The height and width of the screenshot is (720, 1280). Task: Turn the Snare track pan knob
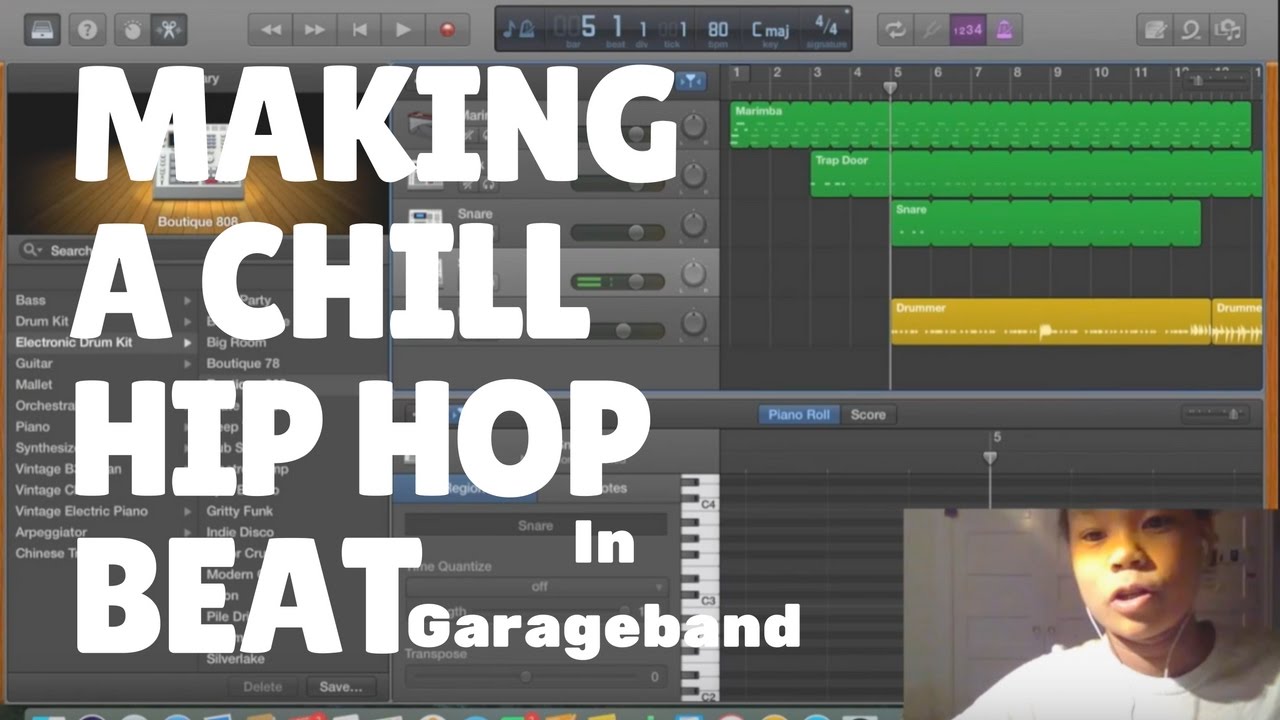click(693, 223)
